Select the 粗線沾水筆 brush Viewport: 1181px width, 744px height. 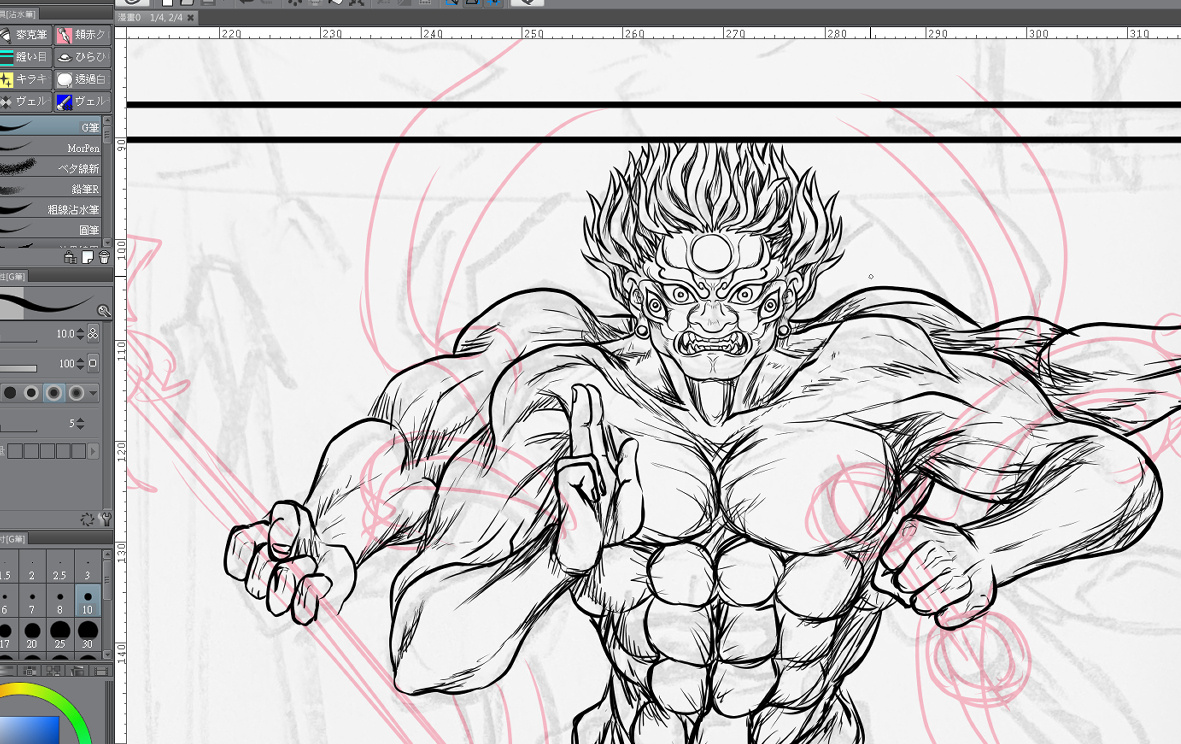[50, 209]
